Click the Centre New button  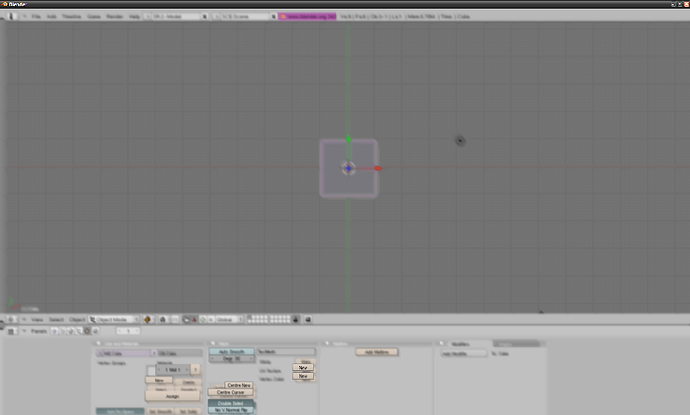(239, 385)
